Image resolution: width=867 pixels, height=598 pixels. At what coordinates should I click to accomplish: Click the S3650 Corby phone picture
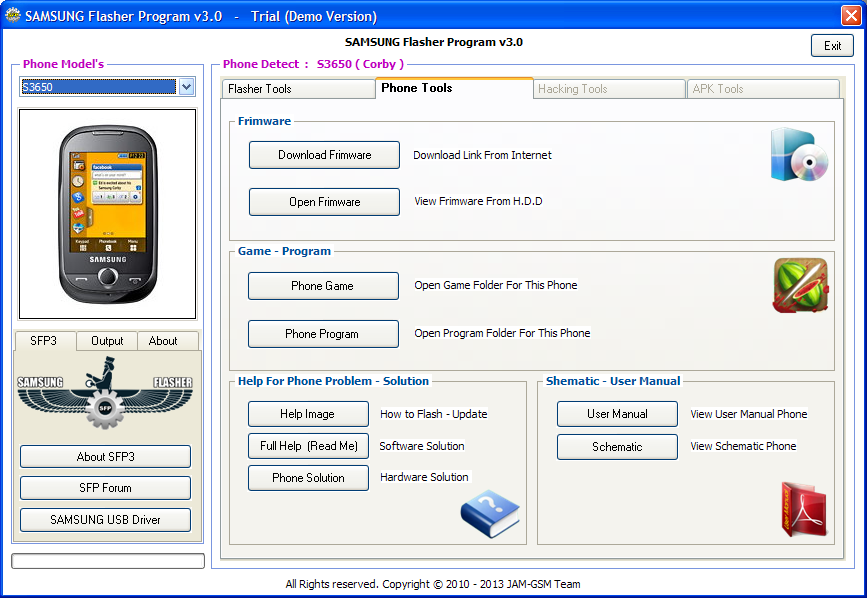tap(108, 214)
